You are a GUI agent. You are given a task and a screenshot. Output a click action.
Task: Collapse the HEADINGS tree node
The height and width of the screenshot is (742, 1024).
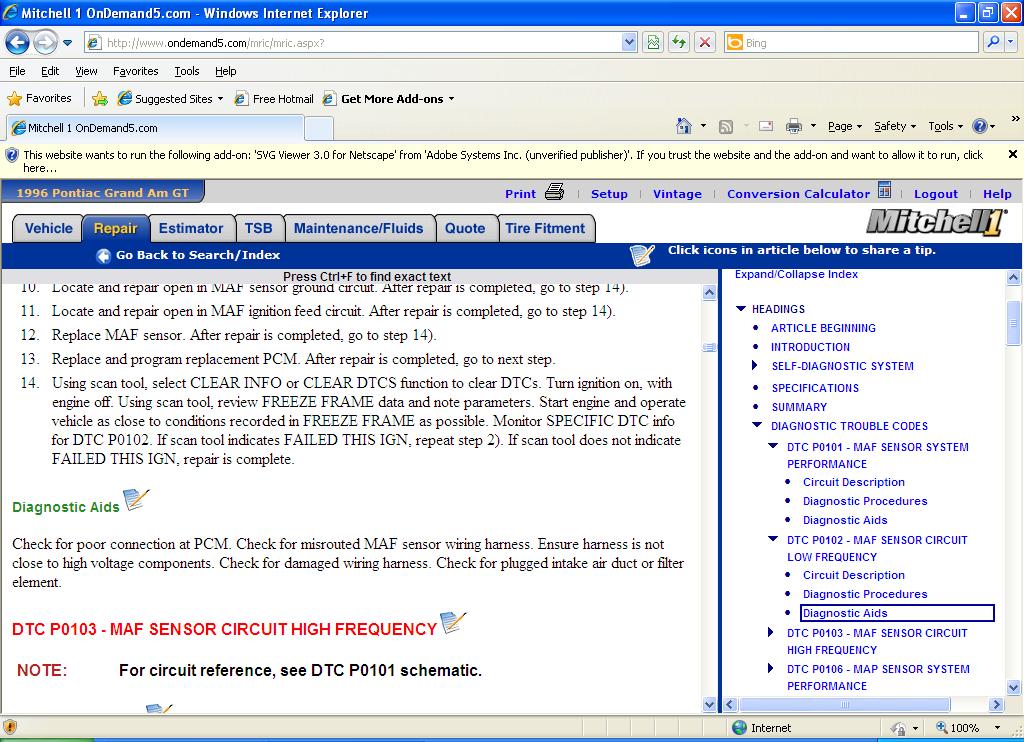point(741,308)
